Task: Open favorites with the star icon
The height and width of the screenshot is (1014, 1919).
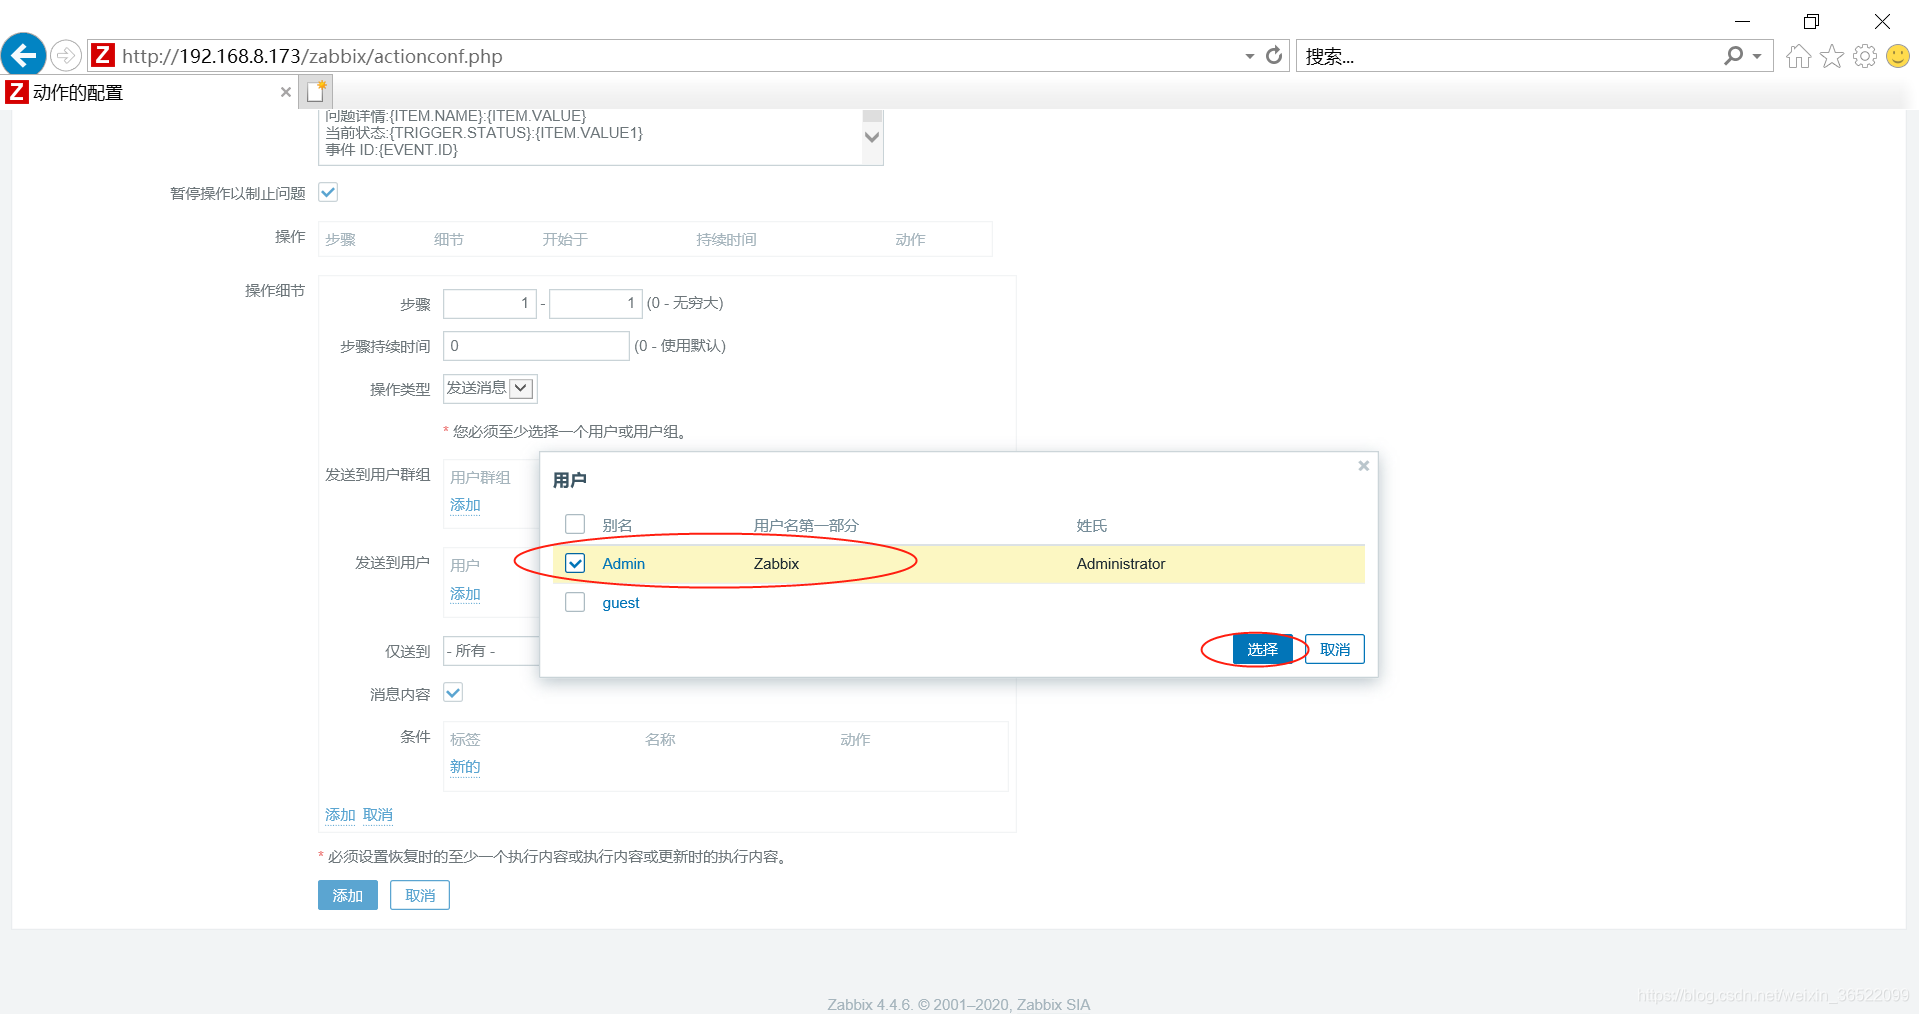Action: click(1831, 56)
